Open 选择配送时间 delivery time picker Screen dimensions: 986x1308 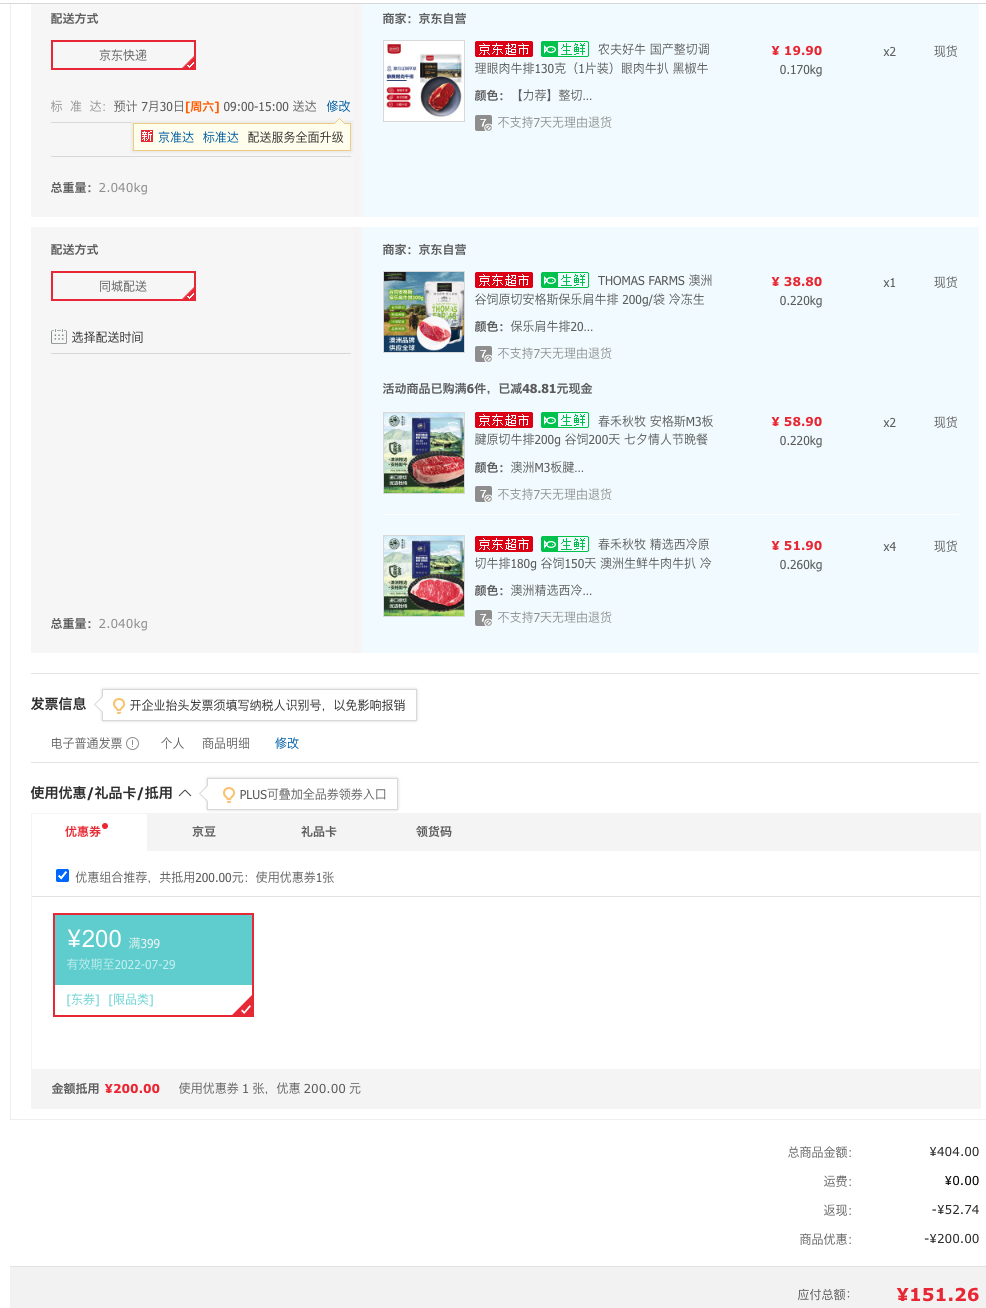107,337
